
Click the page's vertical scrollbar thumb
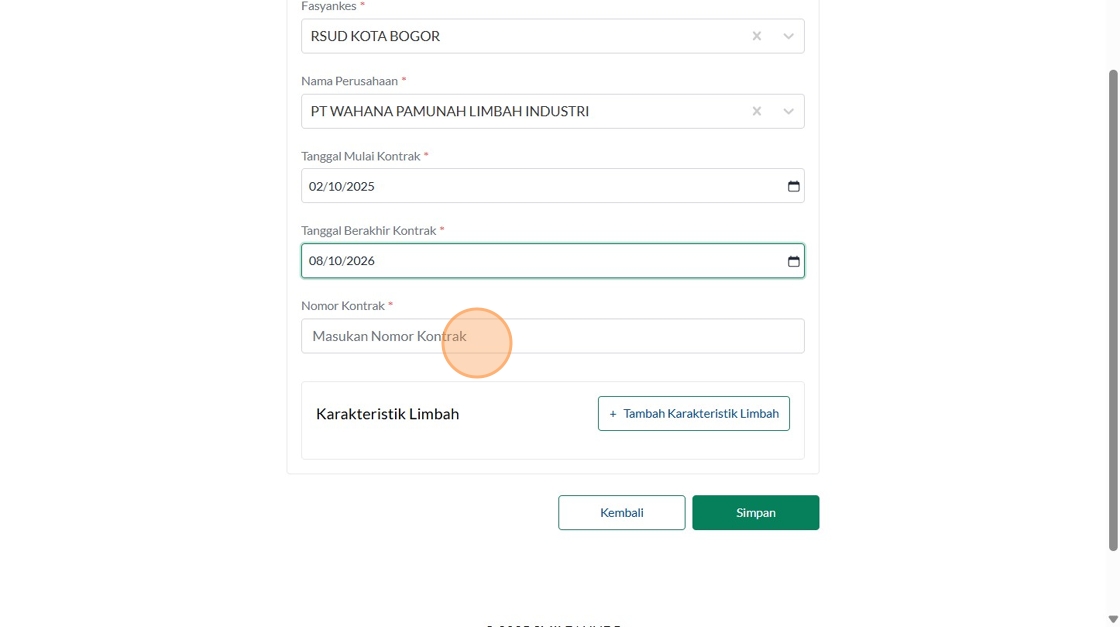[x=1113, y=310]
